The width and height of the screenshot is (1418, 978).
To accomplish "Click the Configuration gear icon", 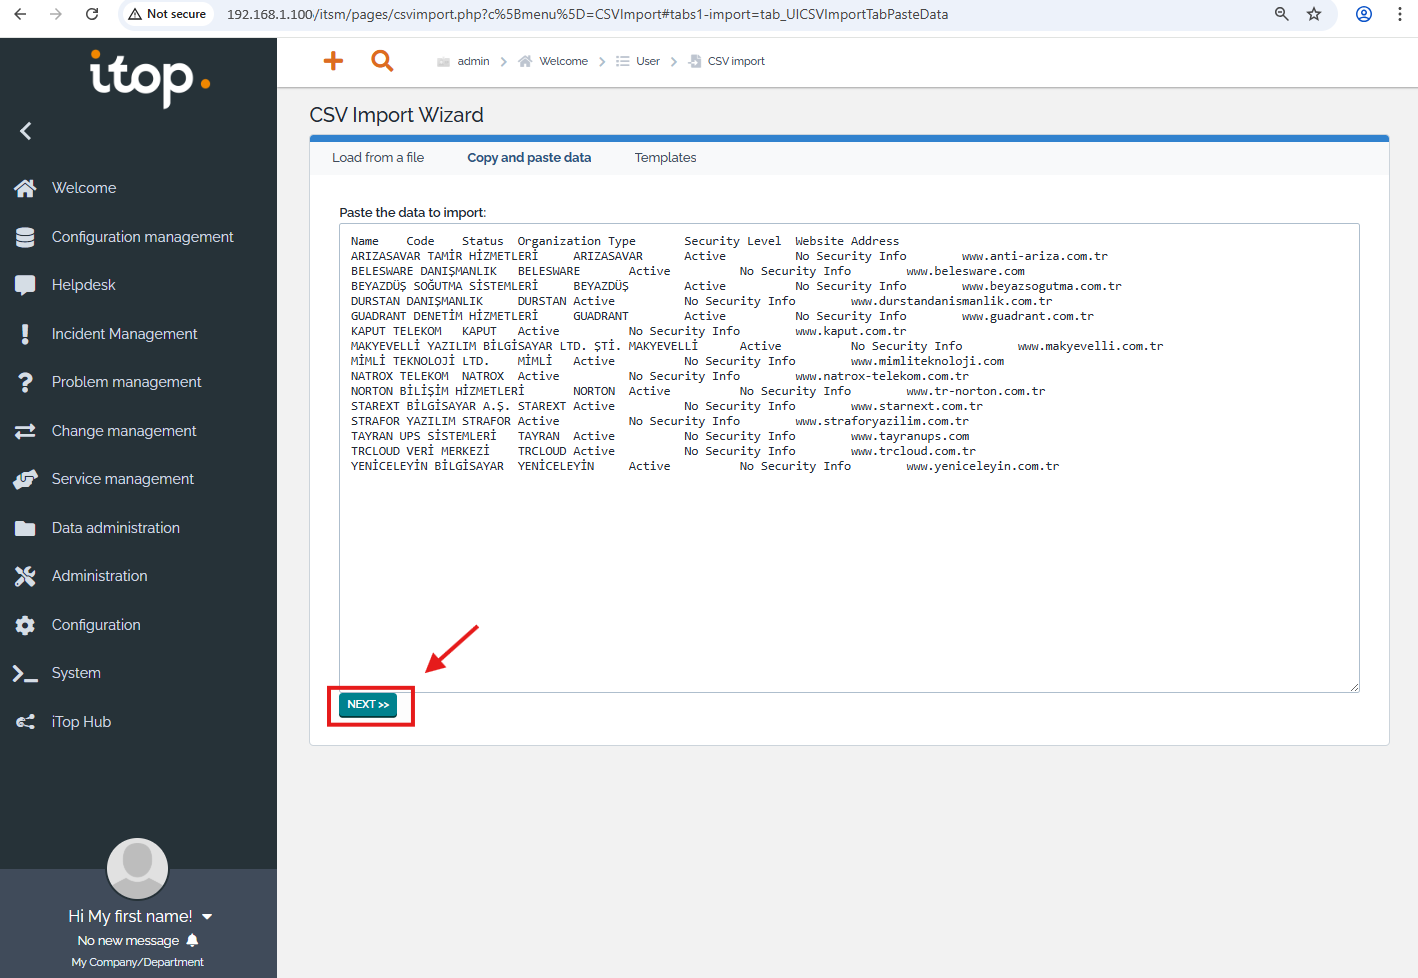I will 26,625.
